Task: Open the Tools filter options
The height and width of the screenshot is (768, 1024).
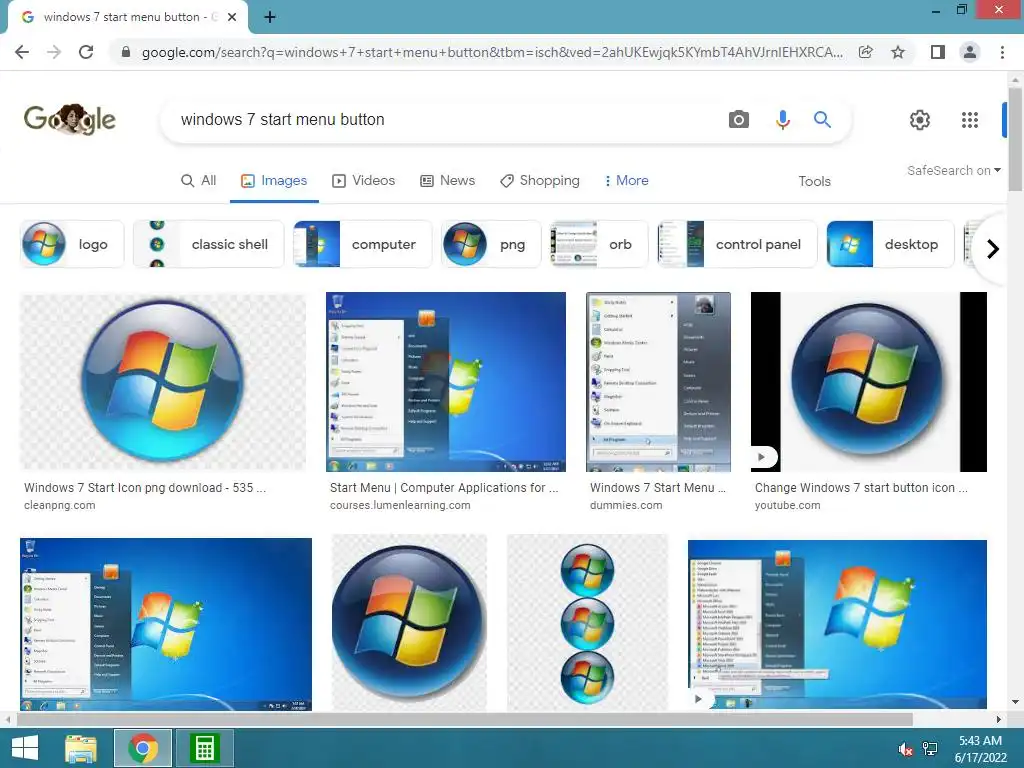Action: pyautogui.click(x=814, y=182)
